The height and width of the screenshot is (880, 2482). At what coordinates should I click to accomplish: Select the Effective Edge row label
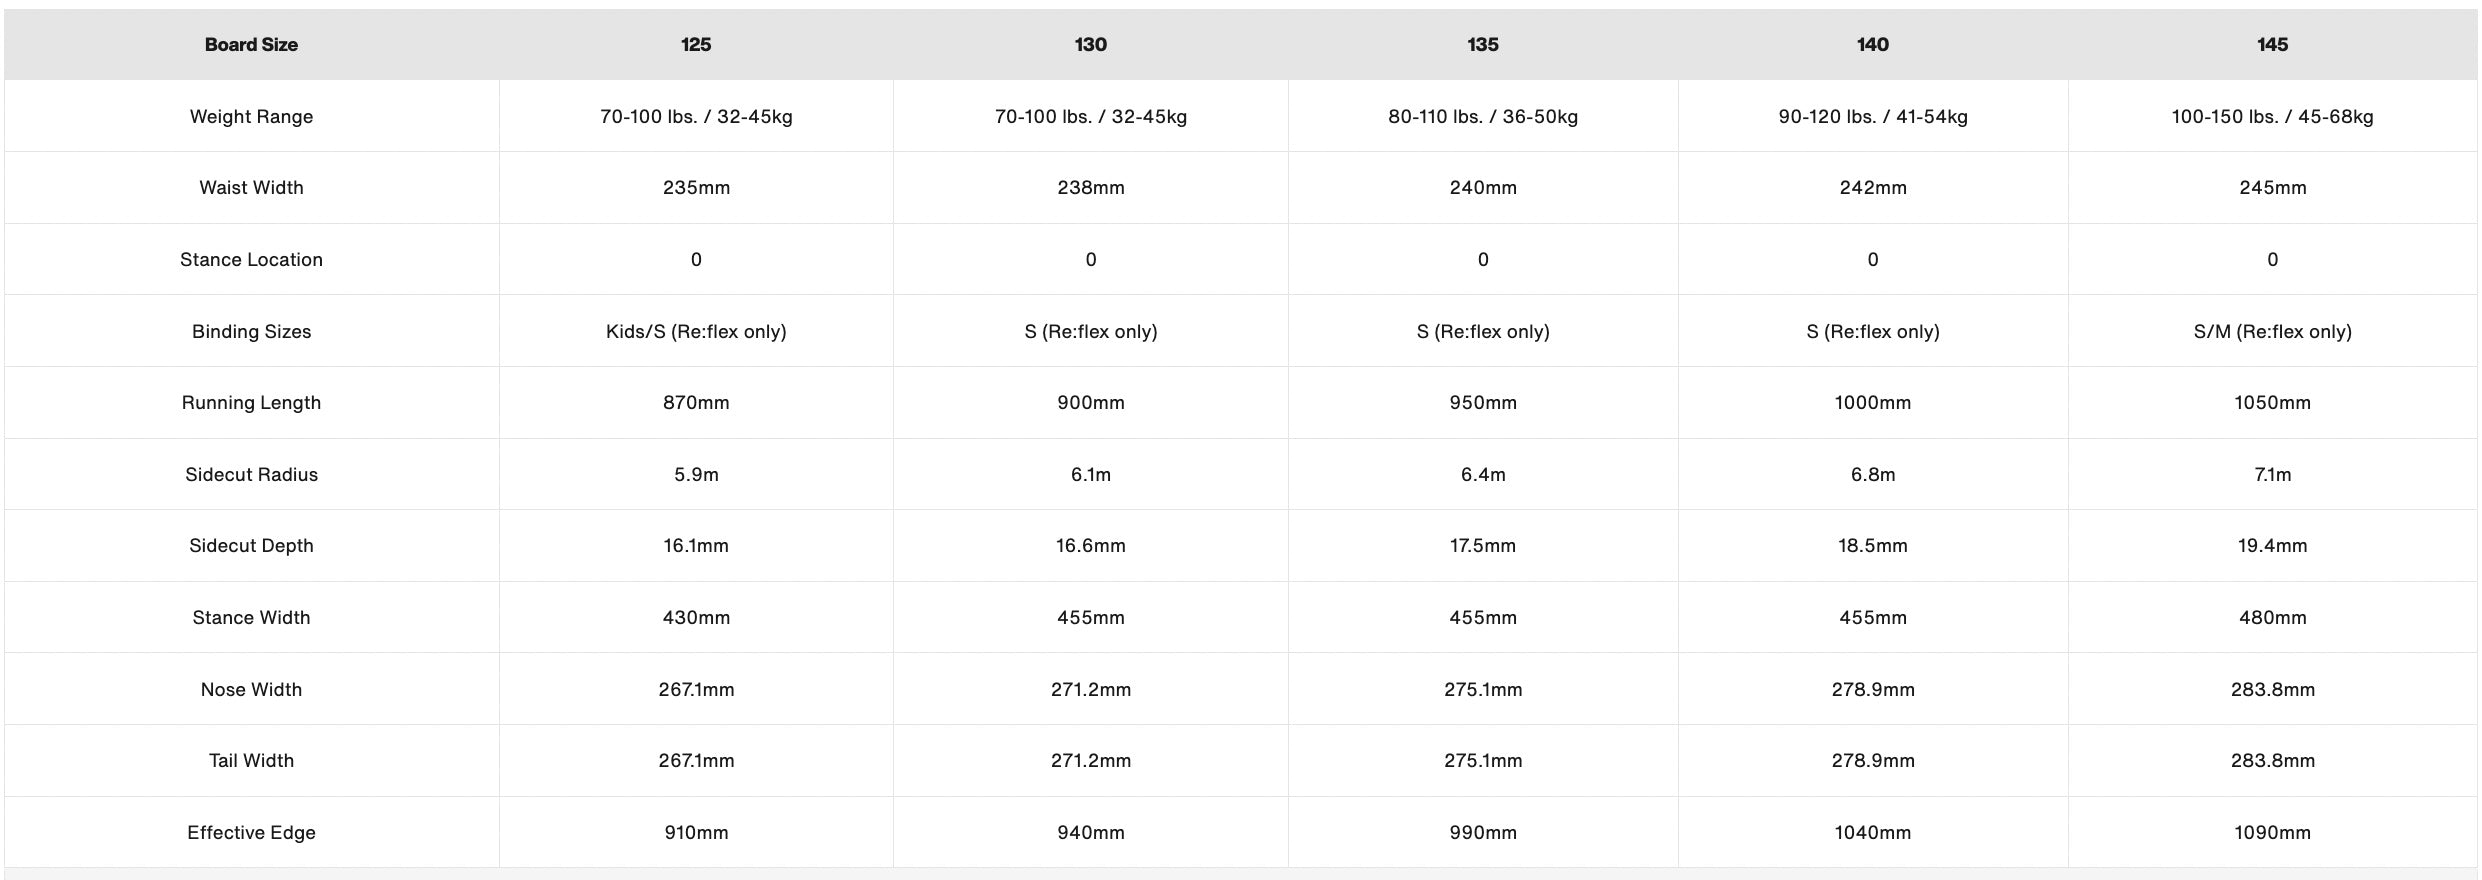(x=251, y=832)
